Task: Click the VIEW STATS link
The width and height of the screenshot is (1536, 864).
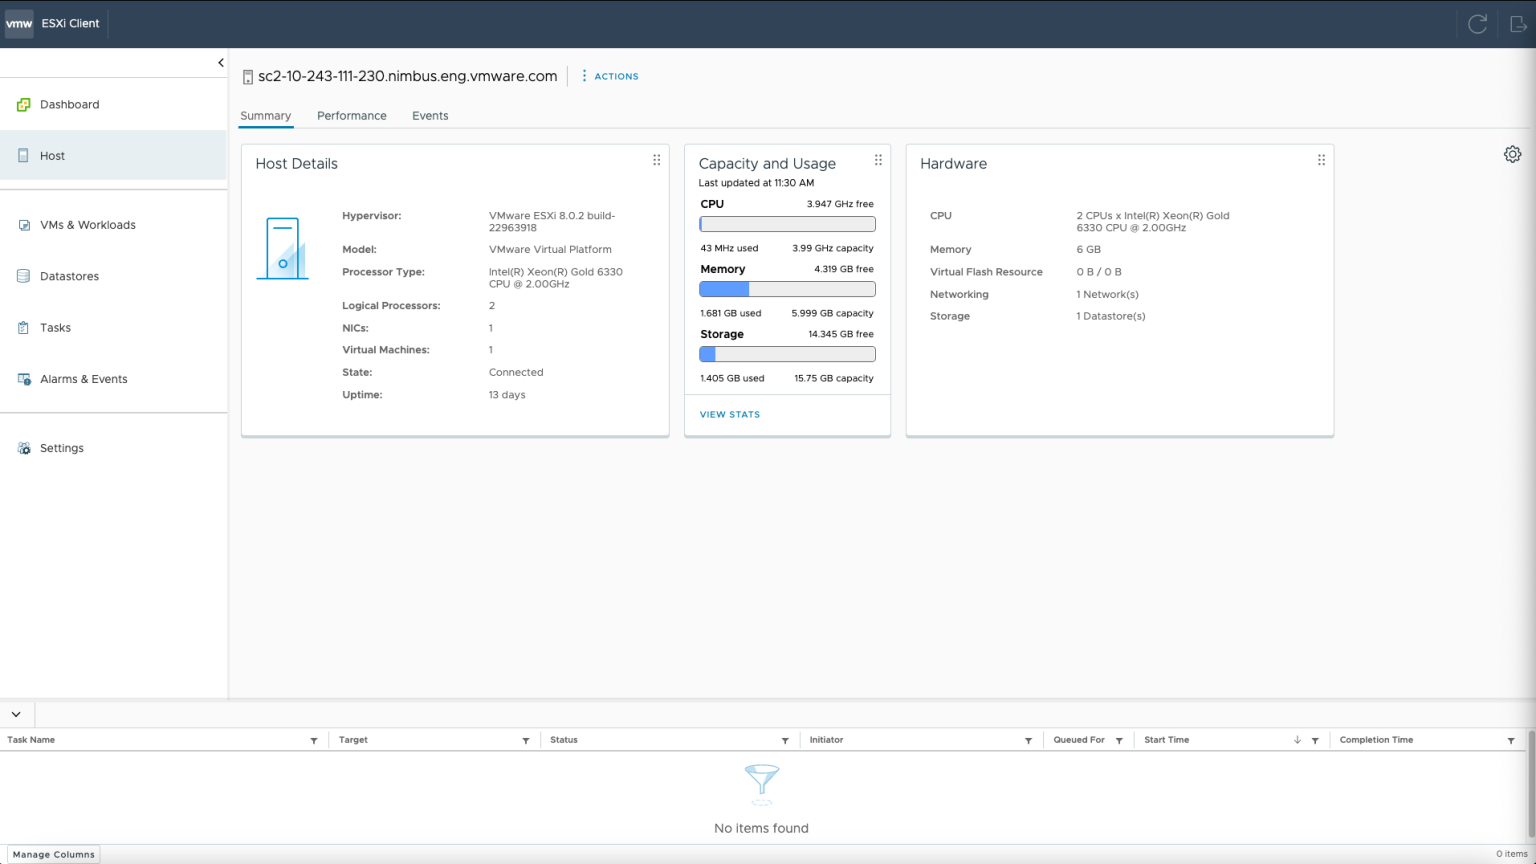Action: coord(730,414)
